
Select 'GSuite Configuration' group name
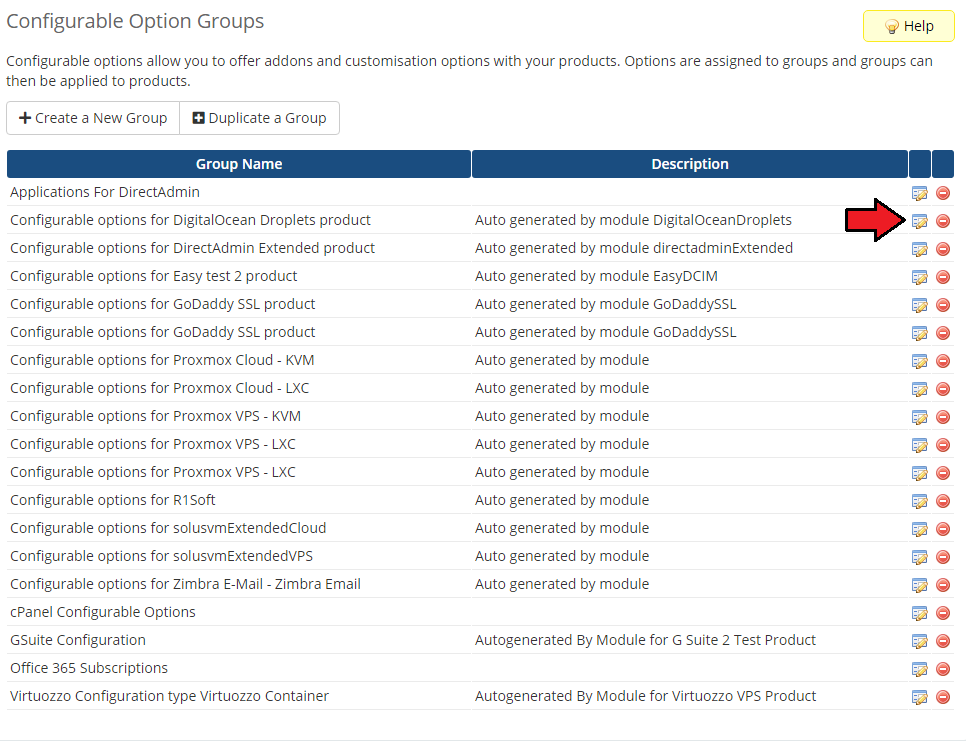(78, 641)
